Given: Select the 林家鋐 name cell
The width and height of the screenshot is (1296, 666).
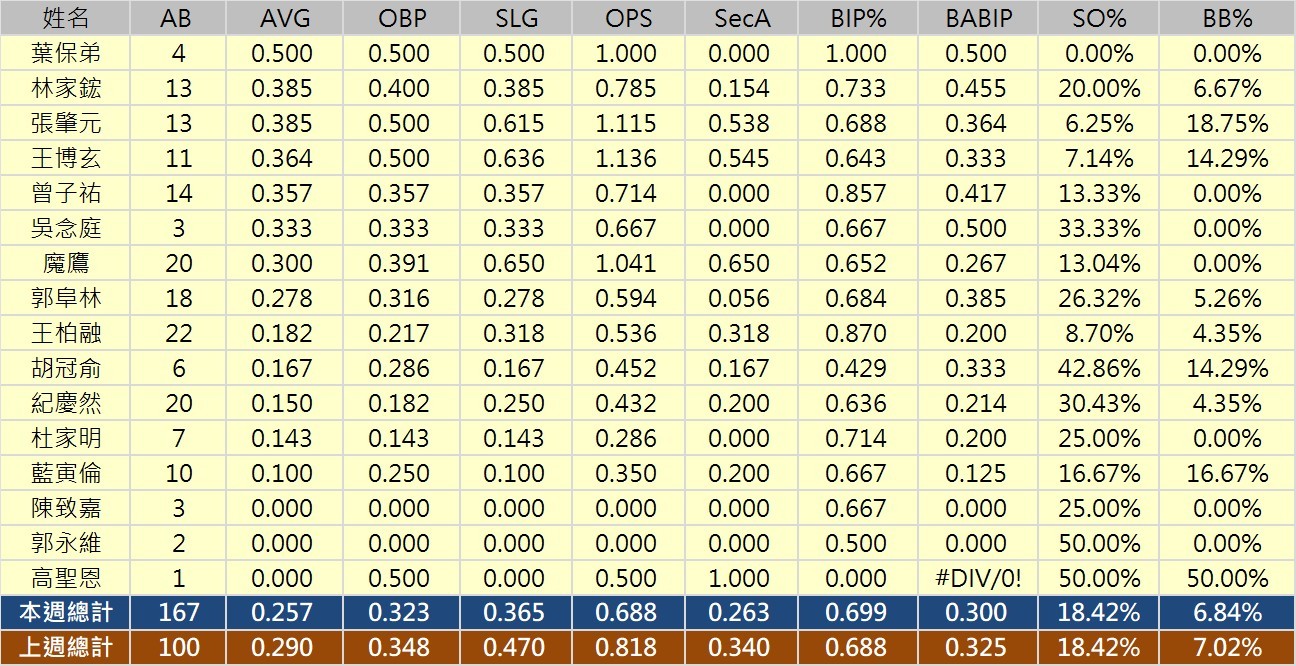Looking at the screenshot, I should point(66,88).
